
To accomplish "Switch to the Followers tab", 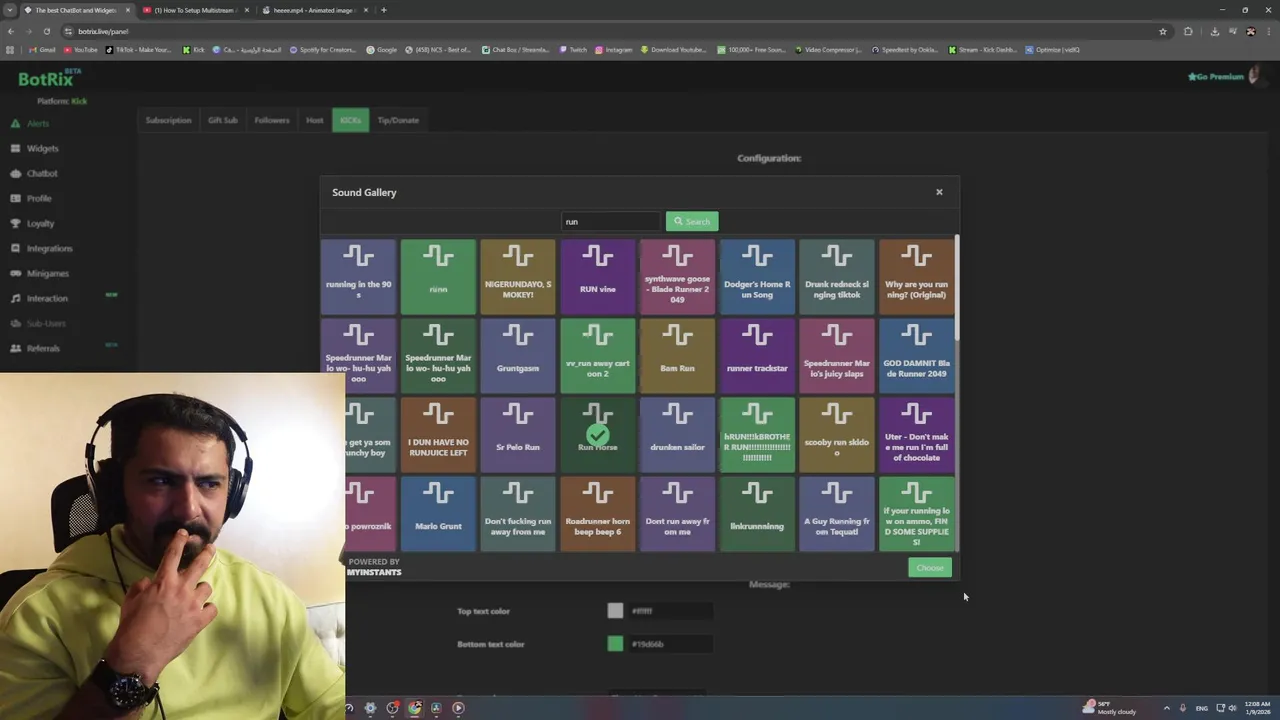I will (x=271, y=120).
